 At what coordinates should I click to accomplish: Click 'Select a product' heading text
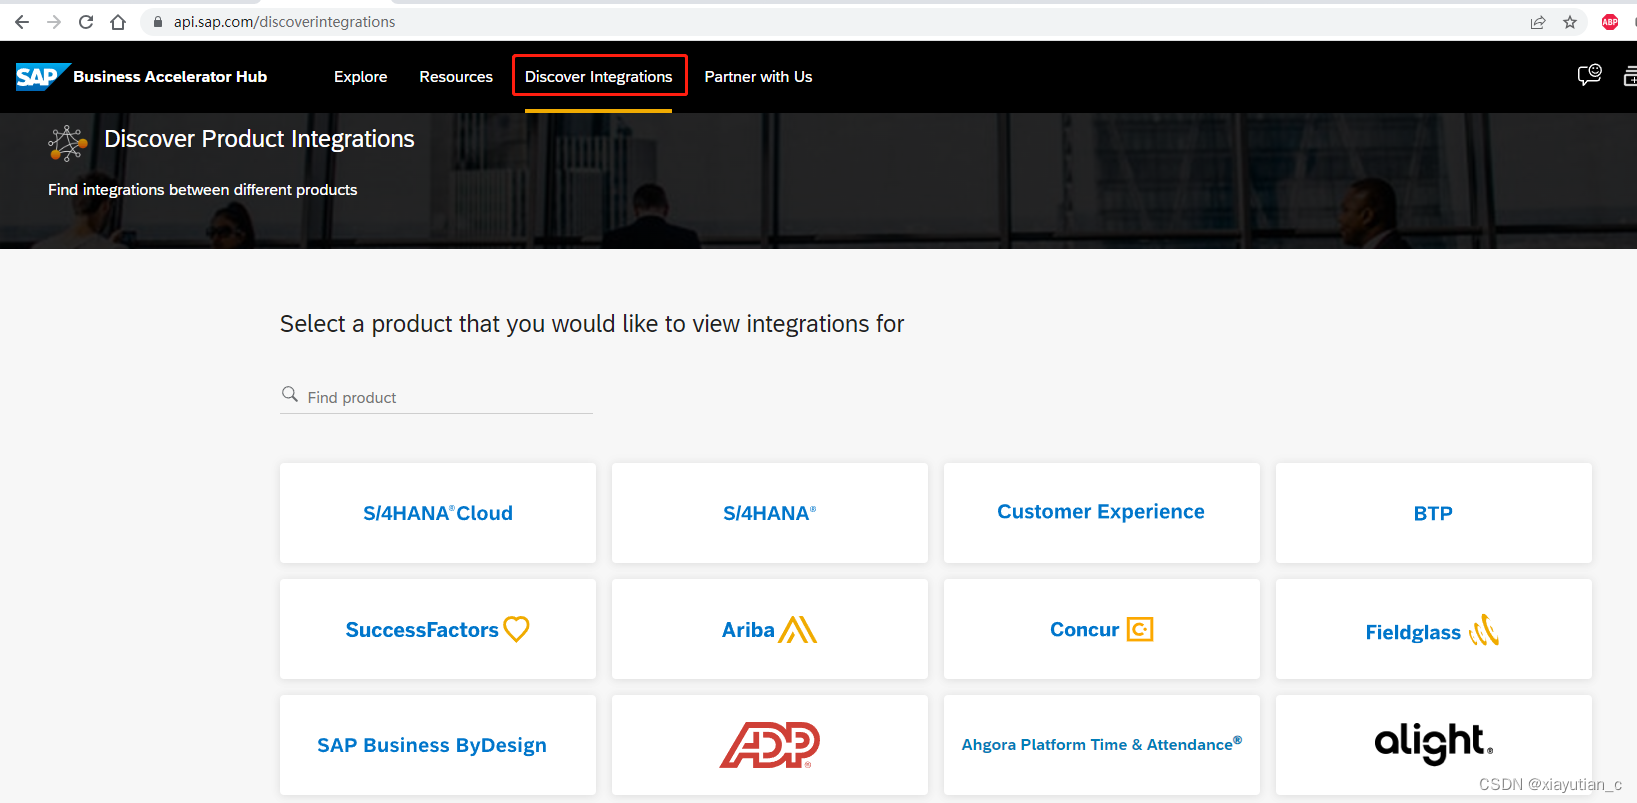tap(592, 324)
